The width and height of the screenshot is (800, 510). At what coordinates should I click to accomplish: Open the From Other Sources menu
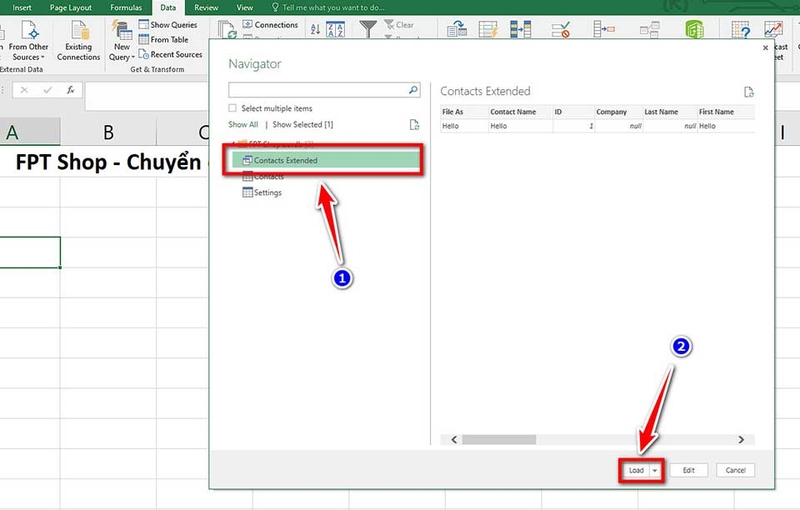[x=29, y=41]
